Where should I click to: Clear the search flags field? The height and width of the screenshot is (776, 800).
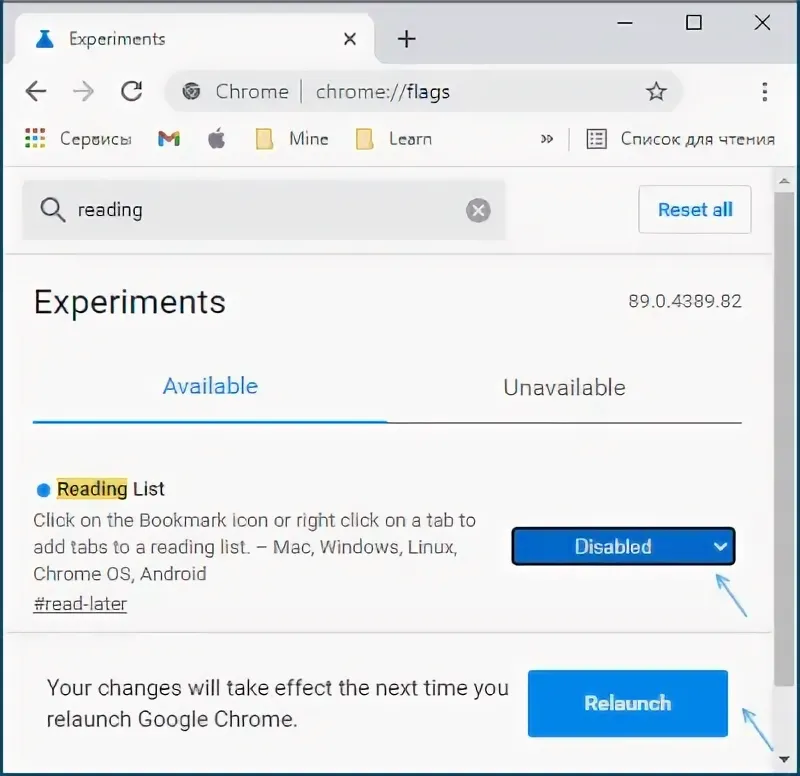point(478,210)
